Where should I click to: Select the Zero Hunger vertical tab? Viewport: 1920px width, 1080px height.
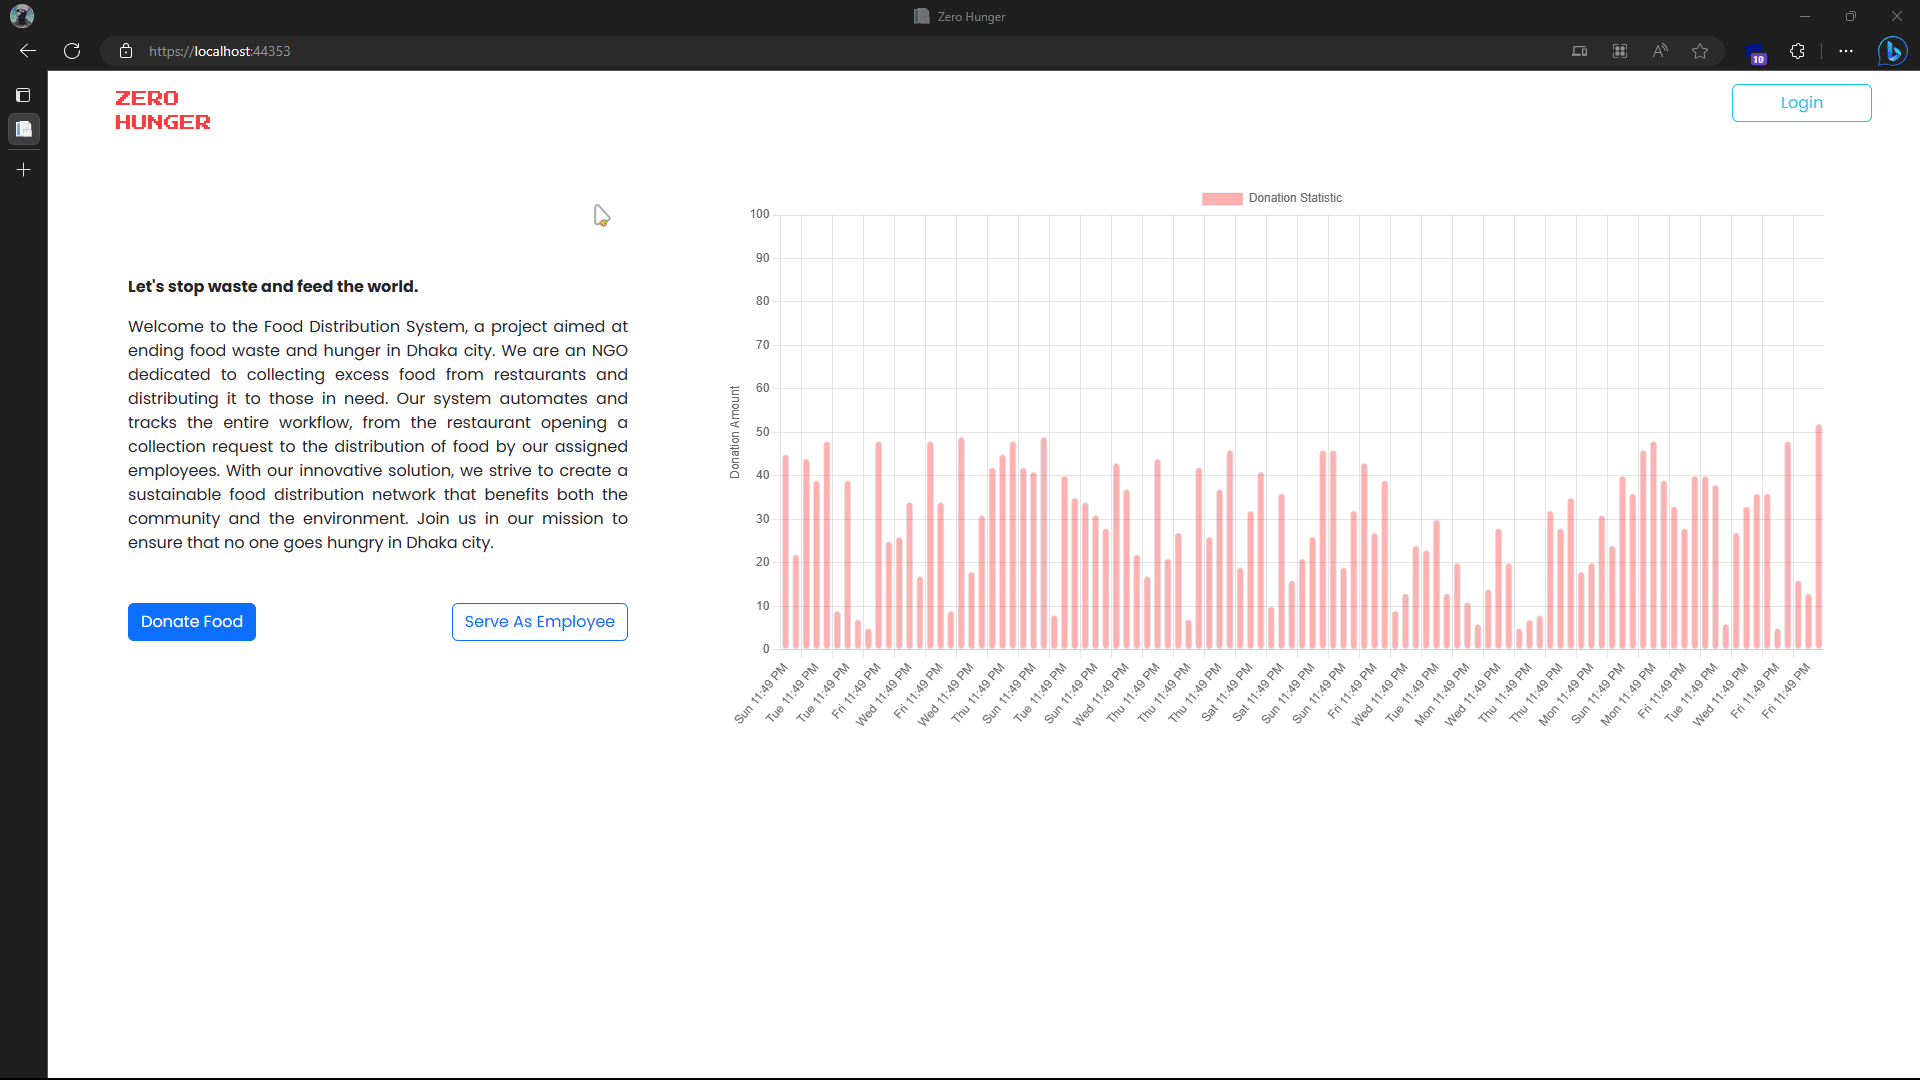24,129
